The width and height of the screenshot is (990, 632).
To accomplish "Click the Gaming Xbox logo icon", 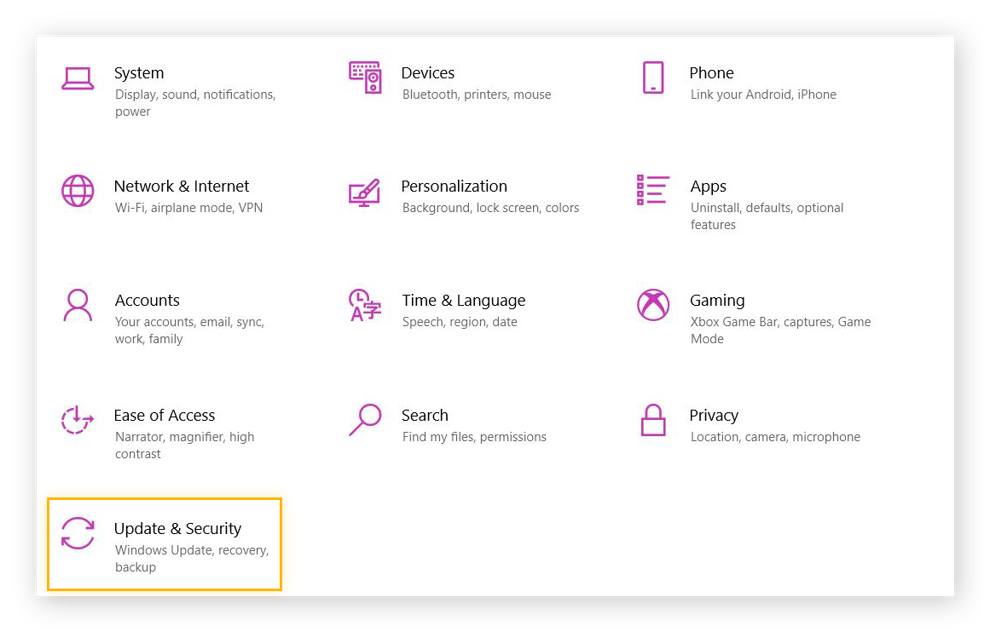I will pyautogui.click(x=653, y=305).
